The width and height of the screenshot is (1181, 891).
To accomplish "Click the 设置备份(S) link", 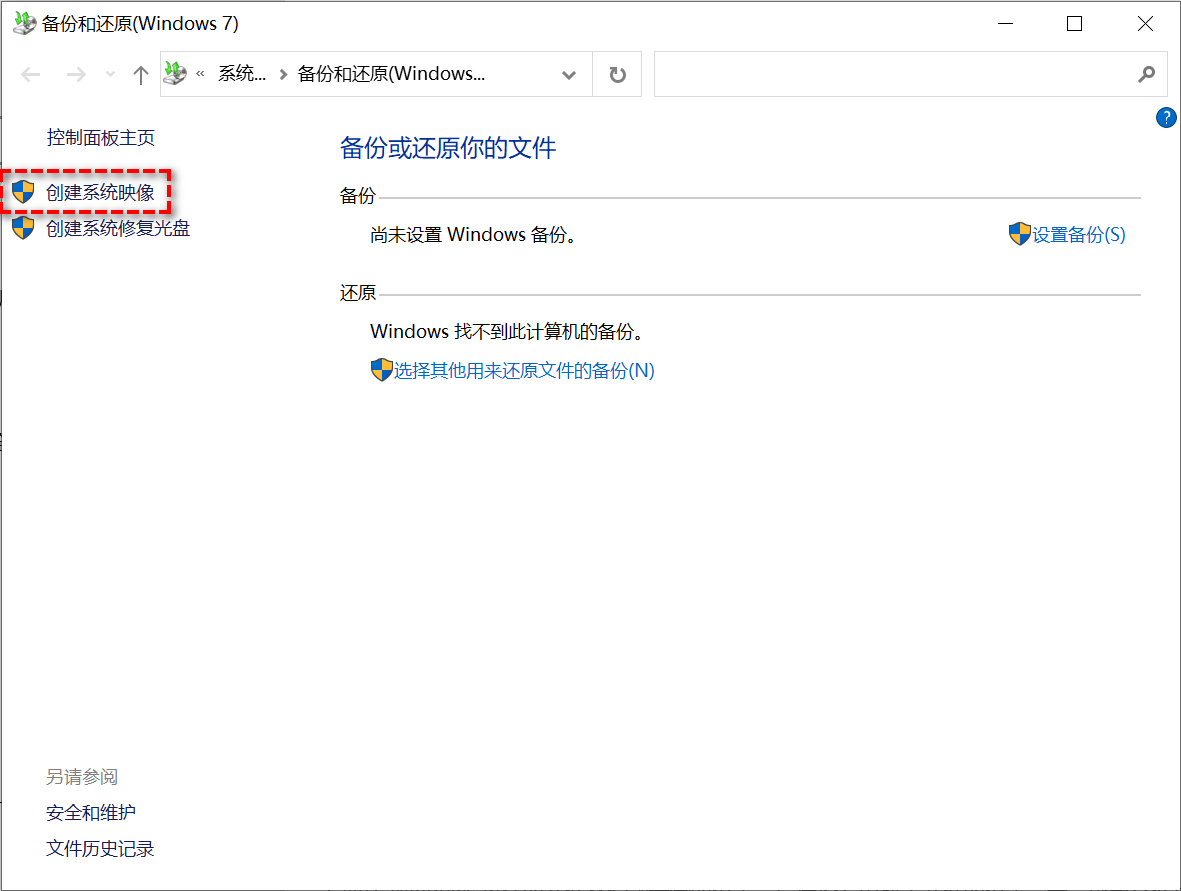I will tap(1078, 234).
